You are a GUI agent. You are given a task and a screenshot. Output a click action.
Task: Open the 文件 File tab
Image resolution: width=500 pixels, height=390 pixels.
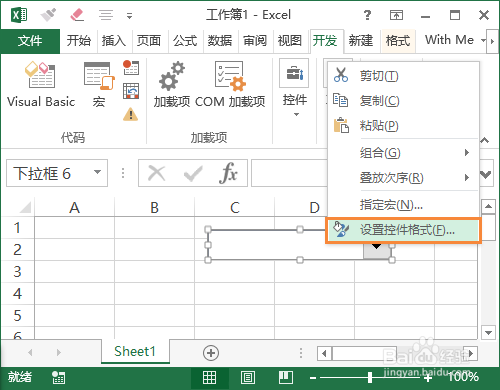(x=30, y=41)
